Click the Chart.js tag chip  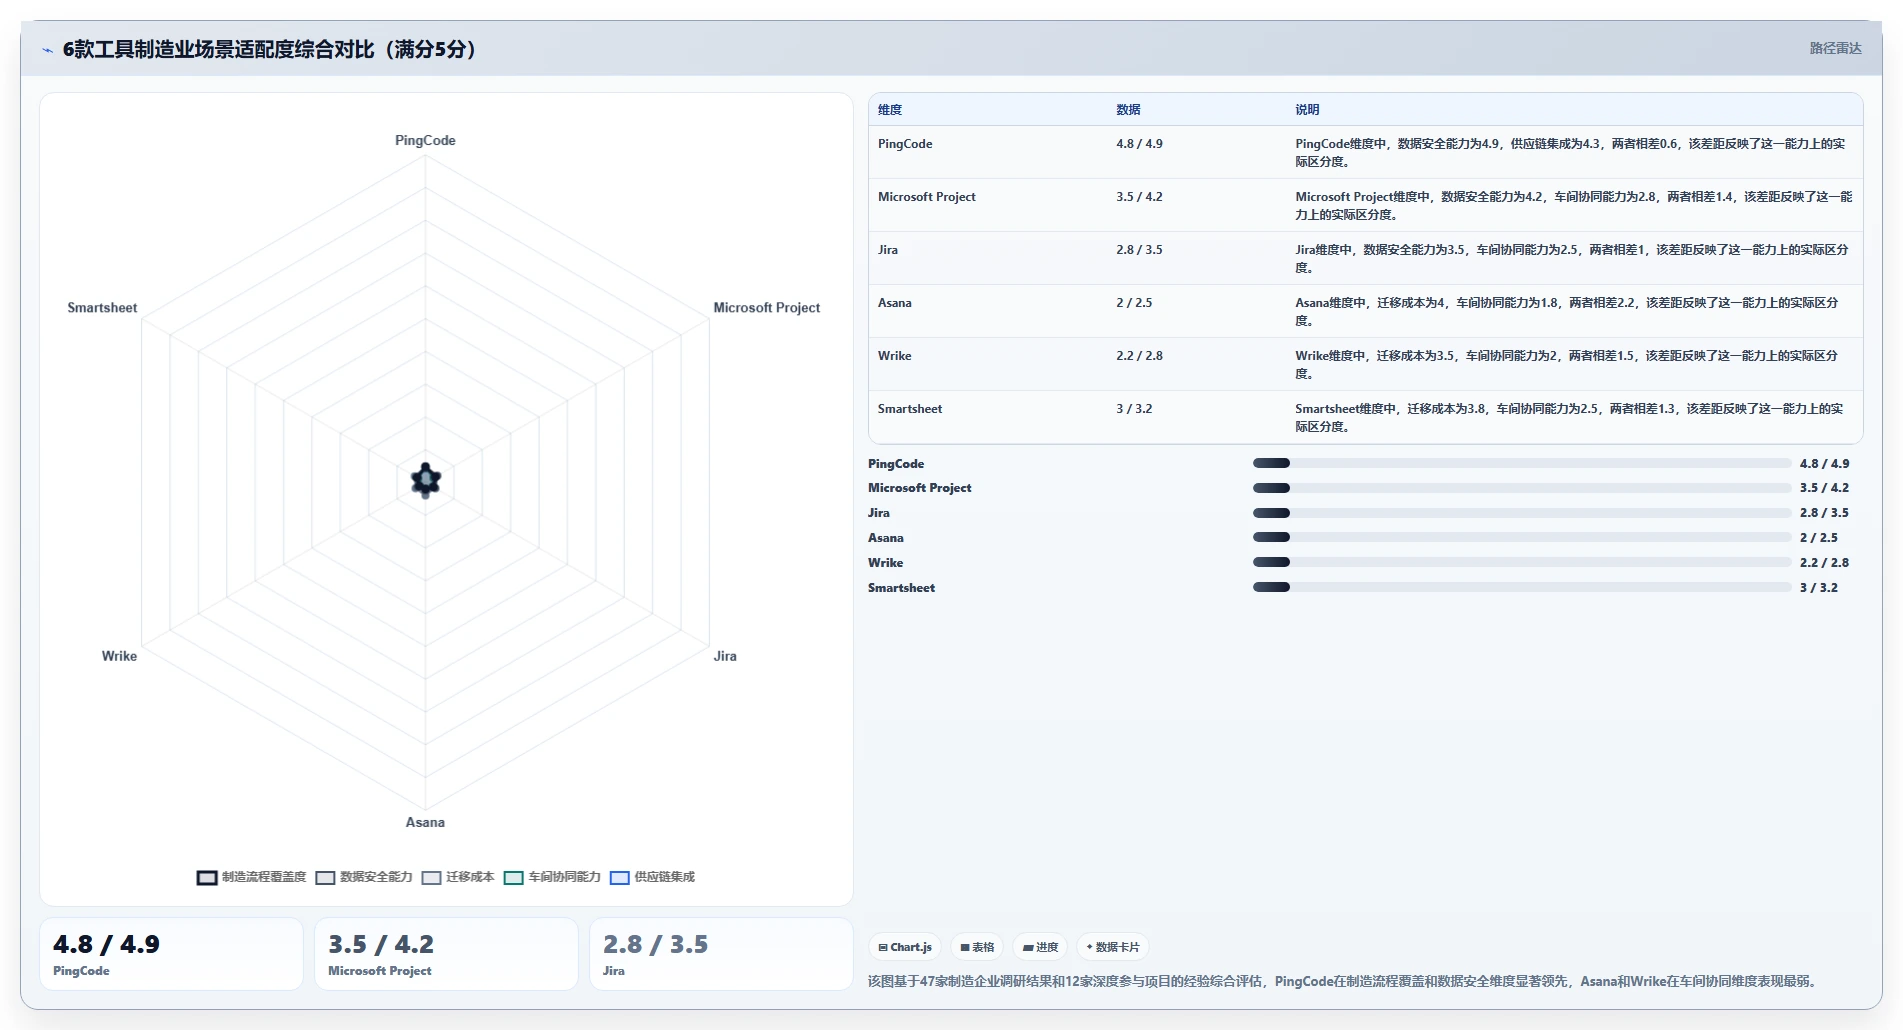point(905,947)
